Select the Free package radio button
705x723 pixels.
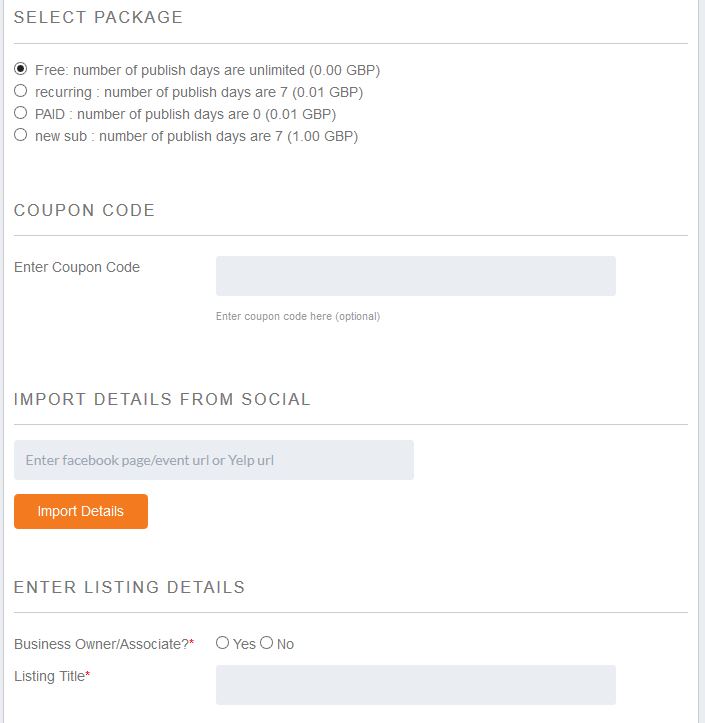[x=21, y=69]
